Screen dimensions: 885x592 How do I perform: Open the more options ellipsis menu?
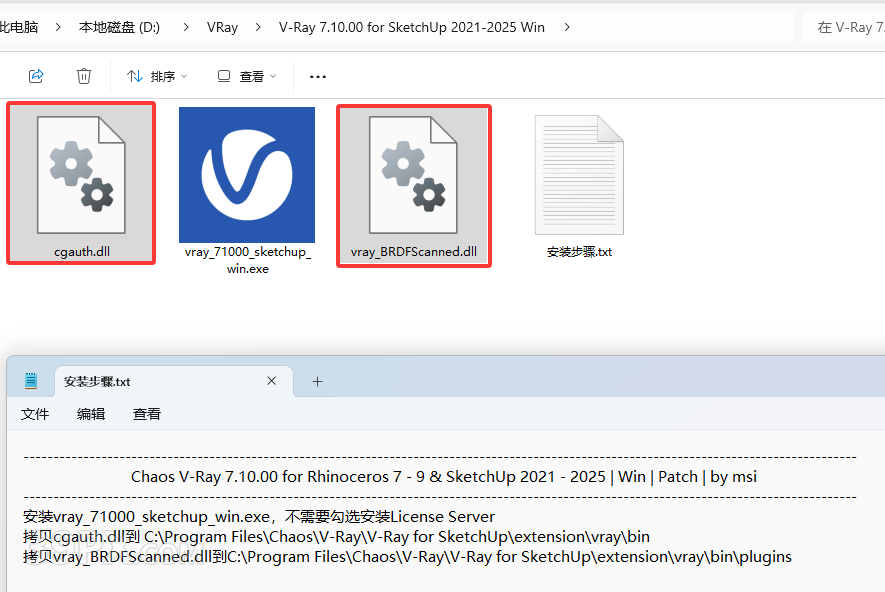(x=318, y=76)
